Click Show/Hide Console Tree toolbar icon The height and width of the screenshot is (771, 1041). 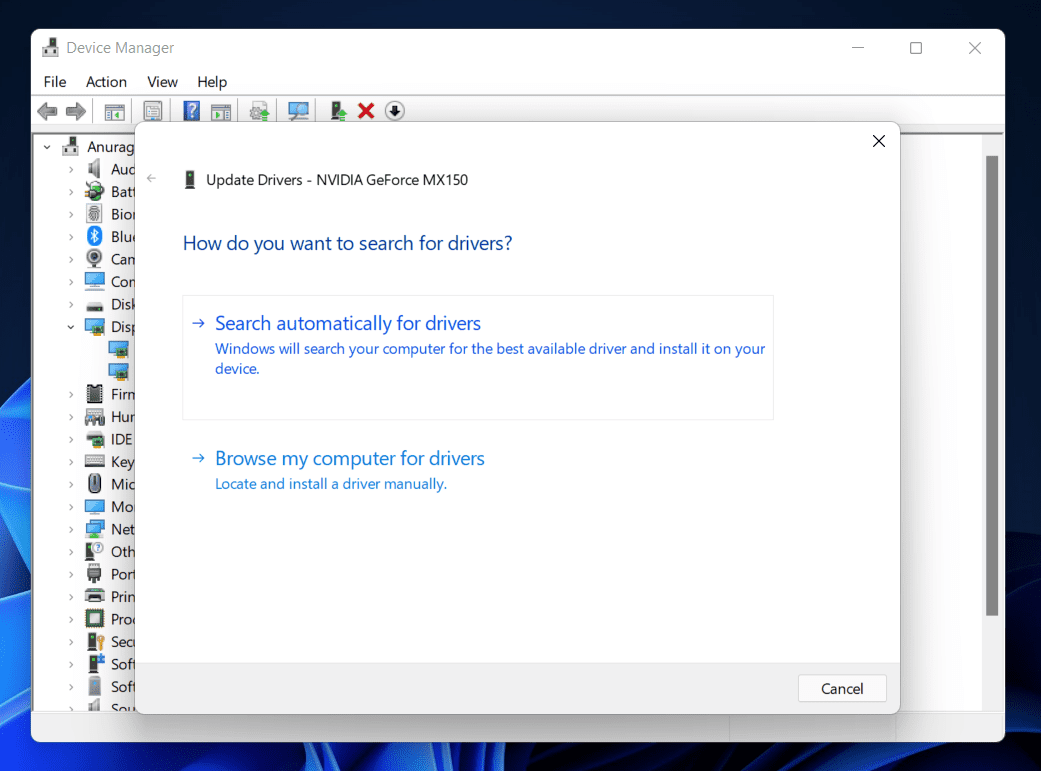(114, 111)
